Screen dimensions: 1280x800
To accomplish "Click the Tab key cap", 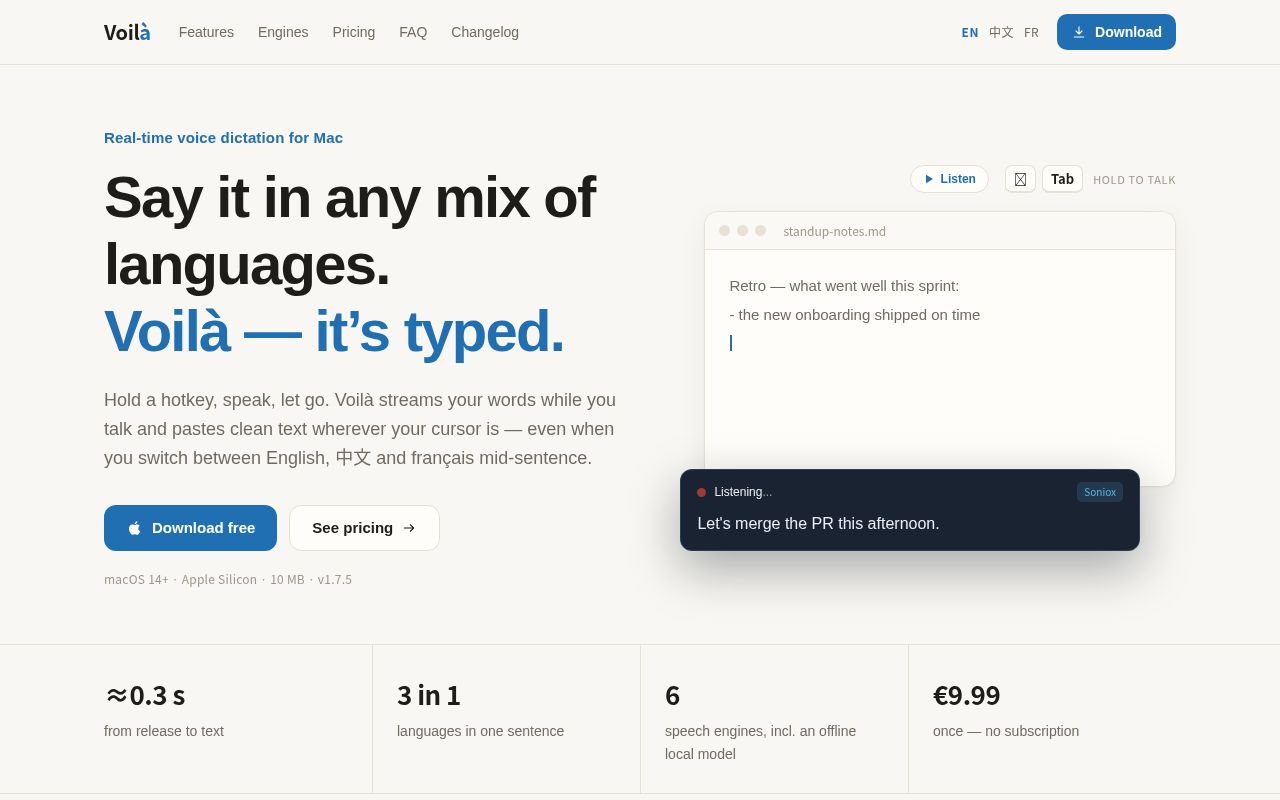I will [x=1062, y=179].
